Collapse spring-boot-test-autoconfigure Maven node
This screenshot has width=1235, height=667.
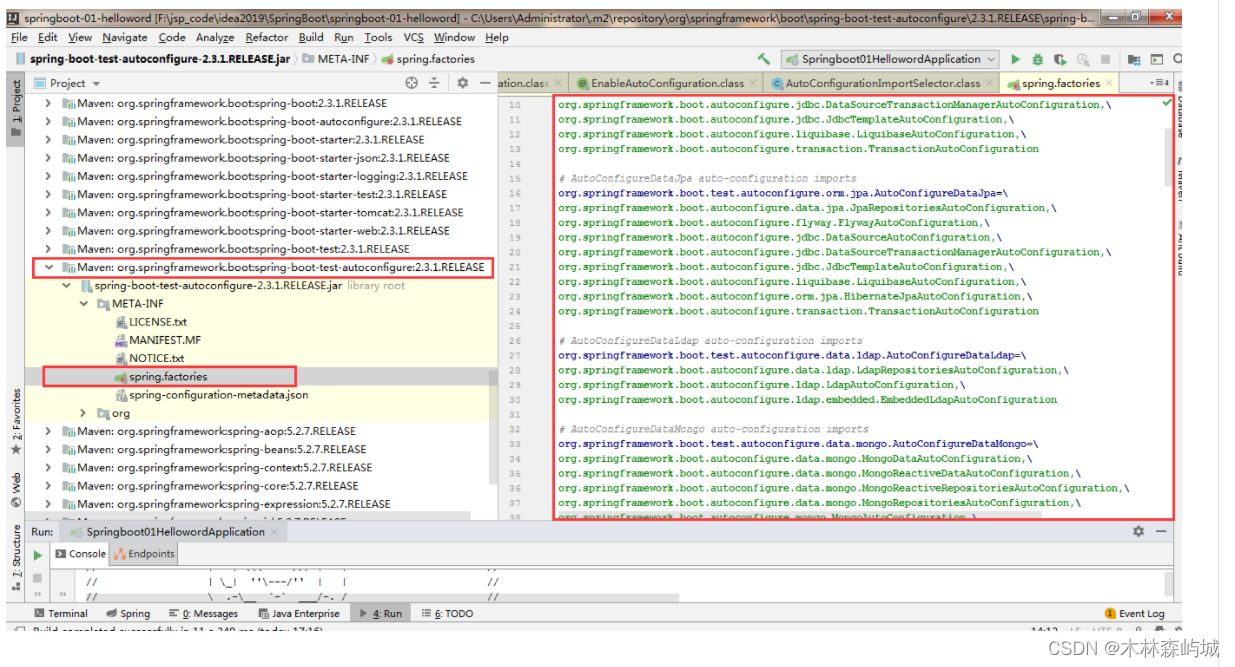pyautogui.click(x=48, y=267)
